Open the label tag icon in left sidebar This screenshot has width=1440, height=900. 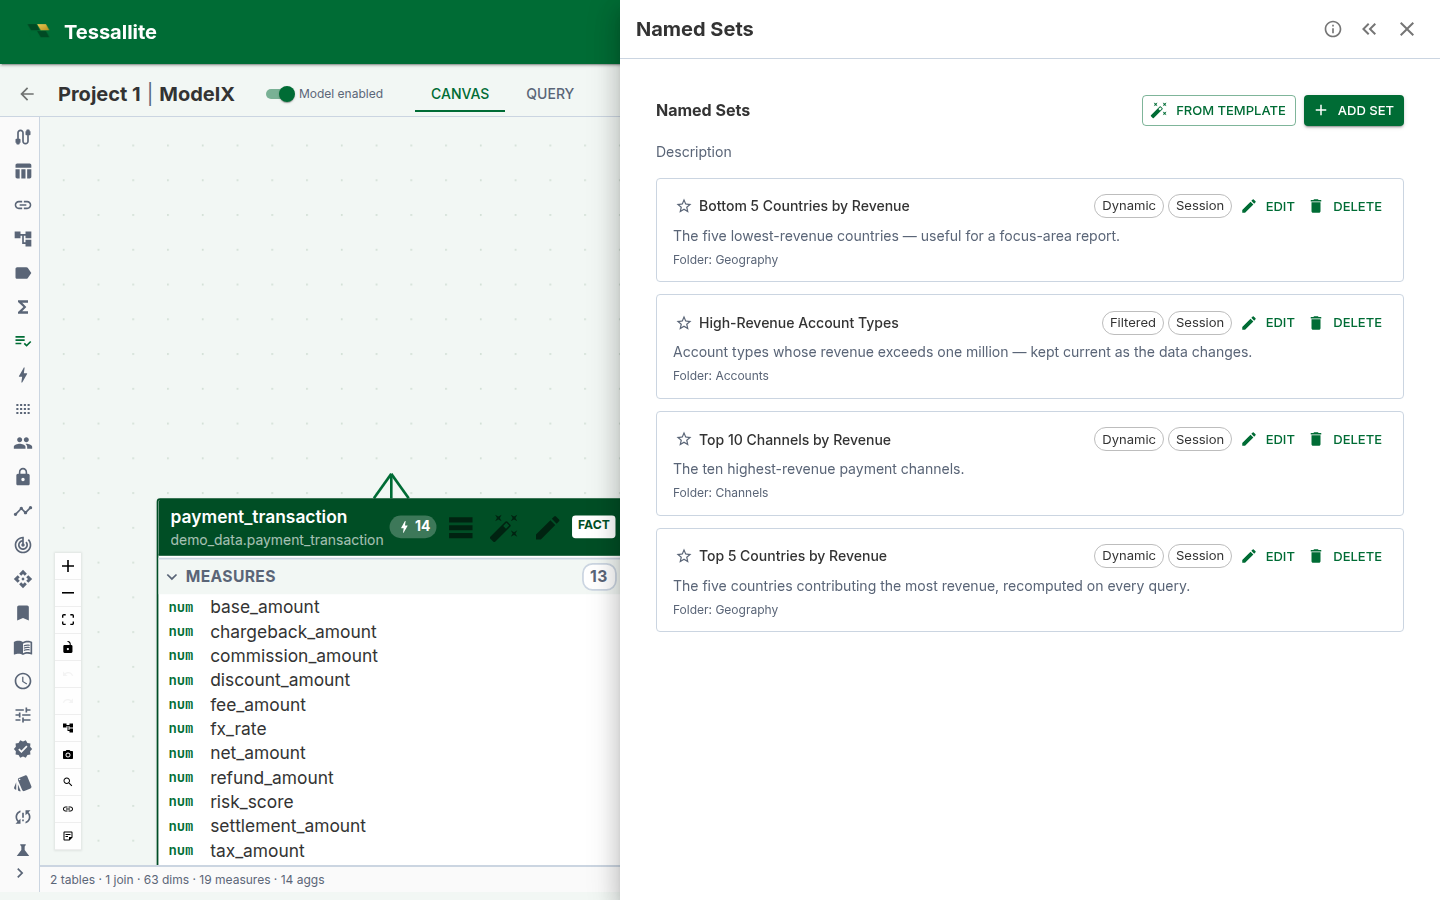tap(23, 273)
